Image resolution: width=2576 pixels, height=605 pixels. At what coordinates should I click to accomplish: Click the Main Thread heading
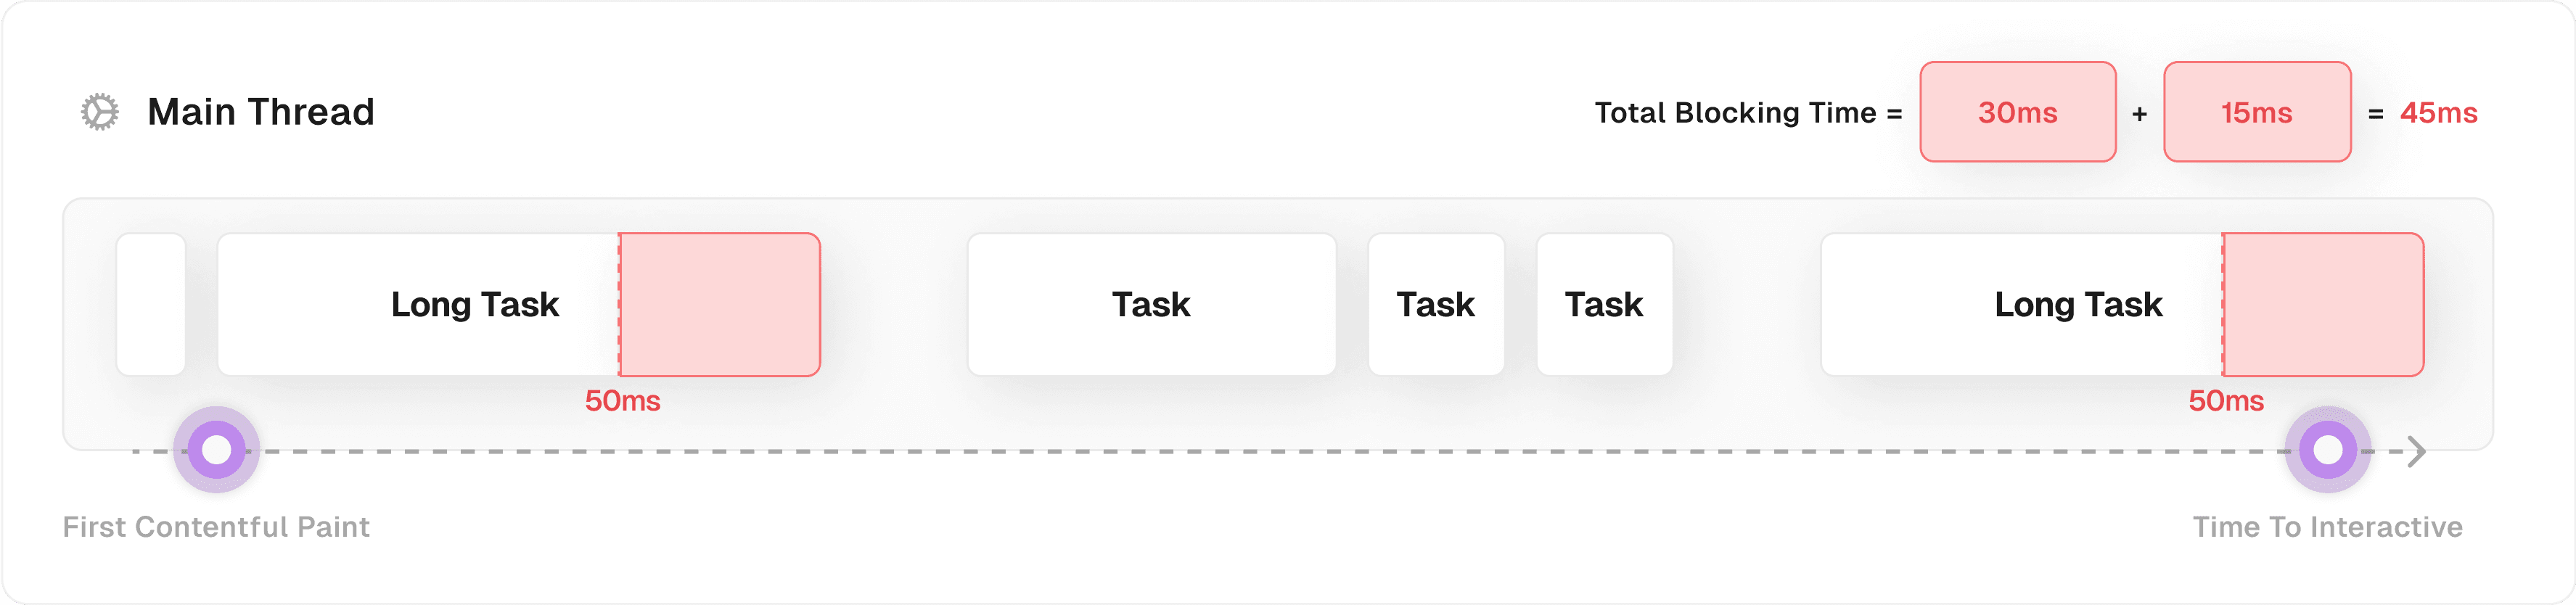261,112
